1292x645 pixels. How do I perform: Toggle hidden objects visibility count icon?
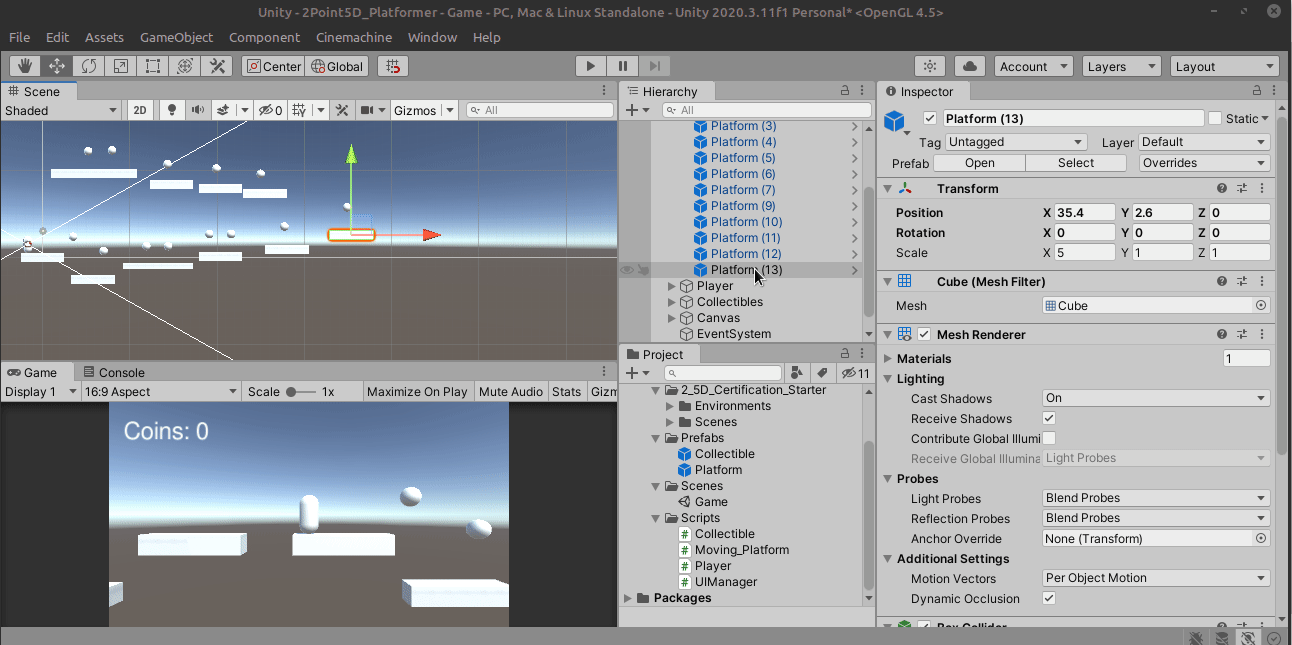coord(270,110)
